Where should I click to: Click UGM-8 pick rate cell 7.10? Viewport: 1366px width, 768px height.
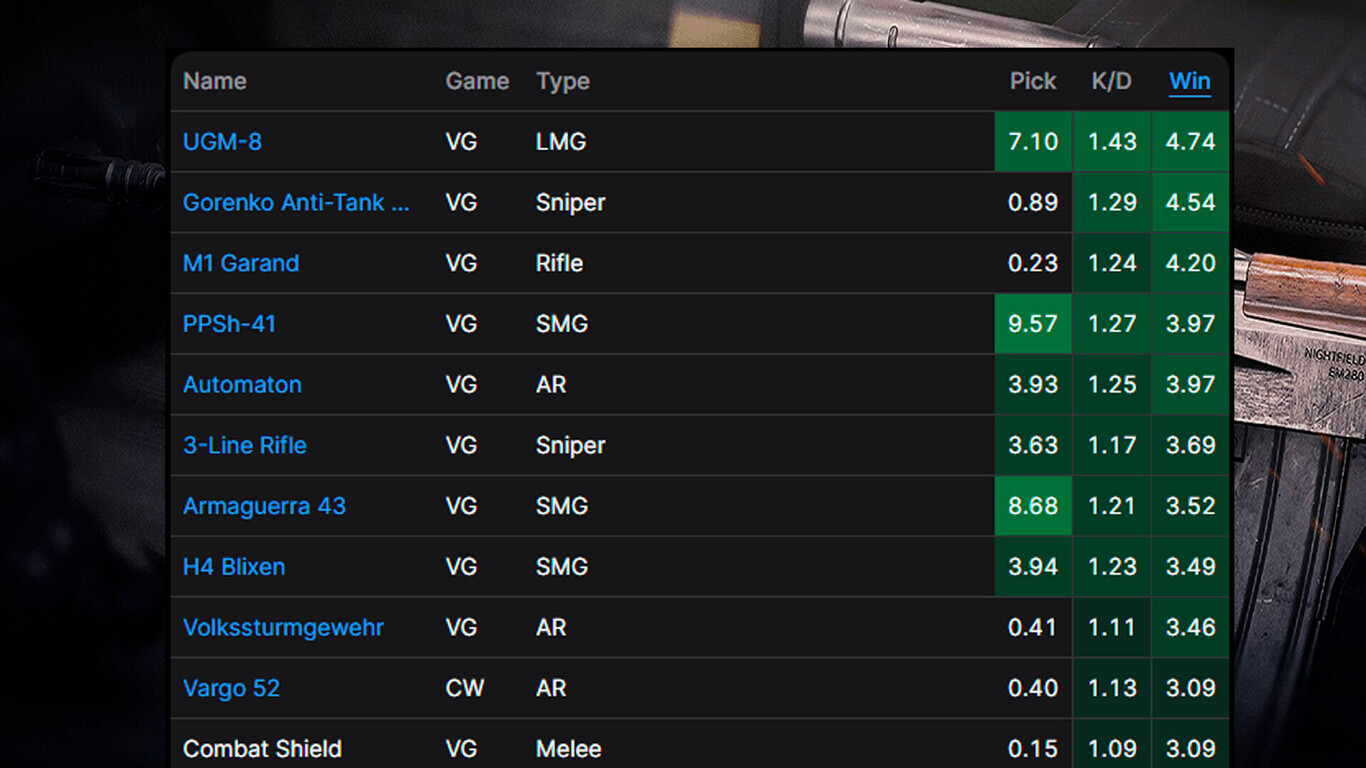coord(1033,142)
